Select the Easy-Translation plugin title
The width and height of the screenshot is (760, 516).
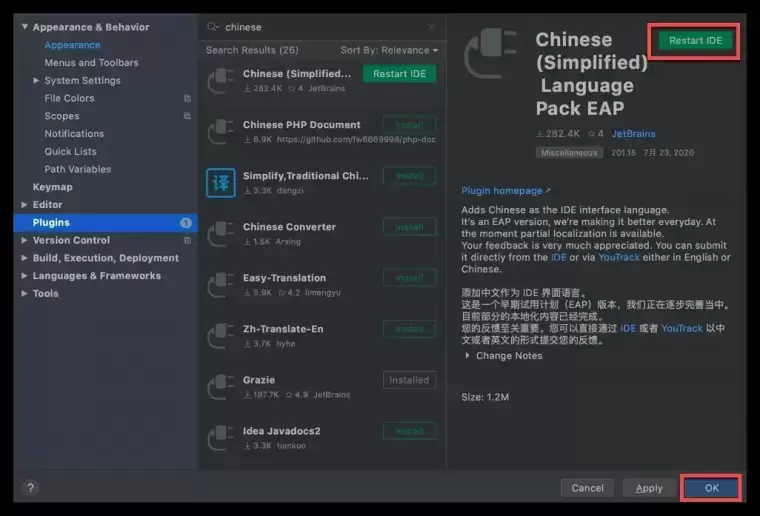[x=285, y=278]
